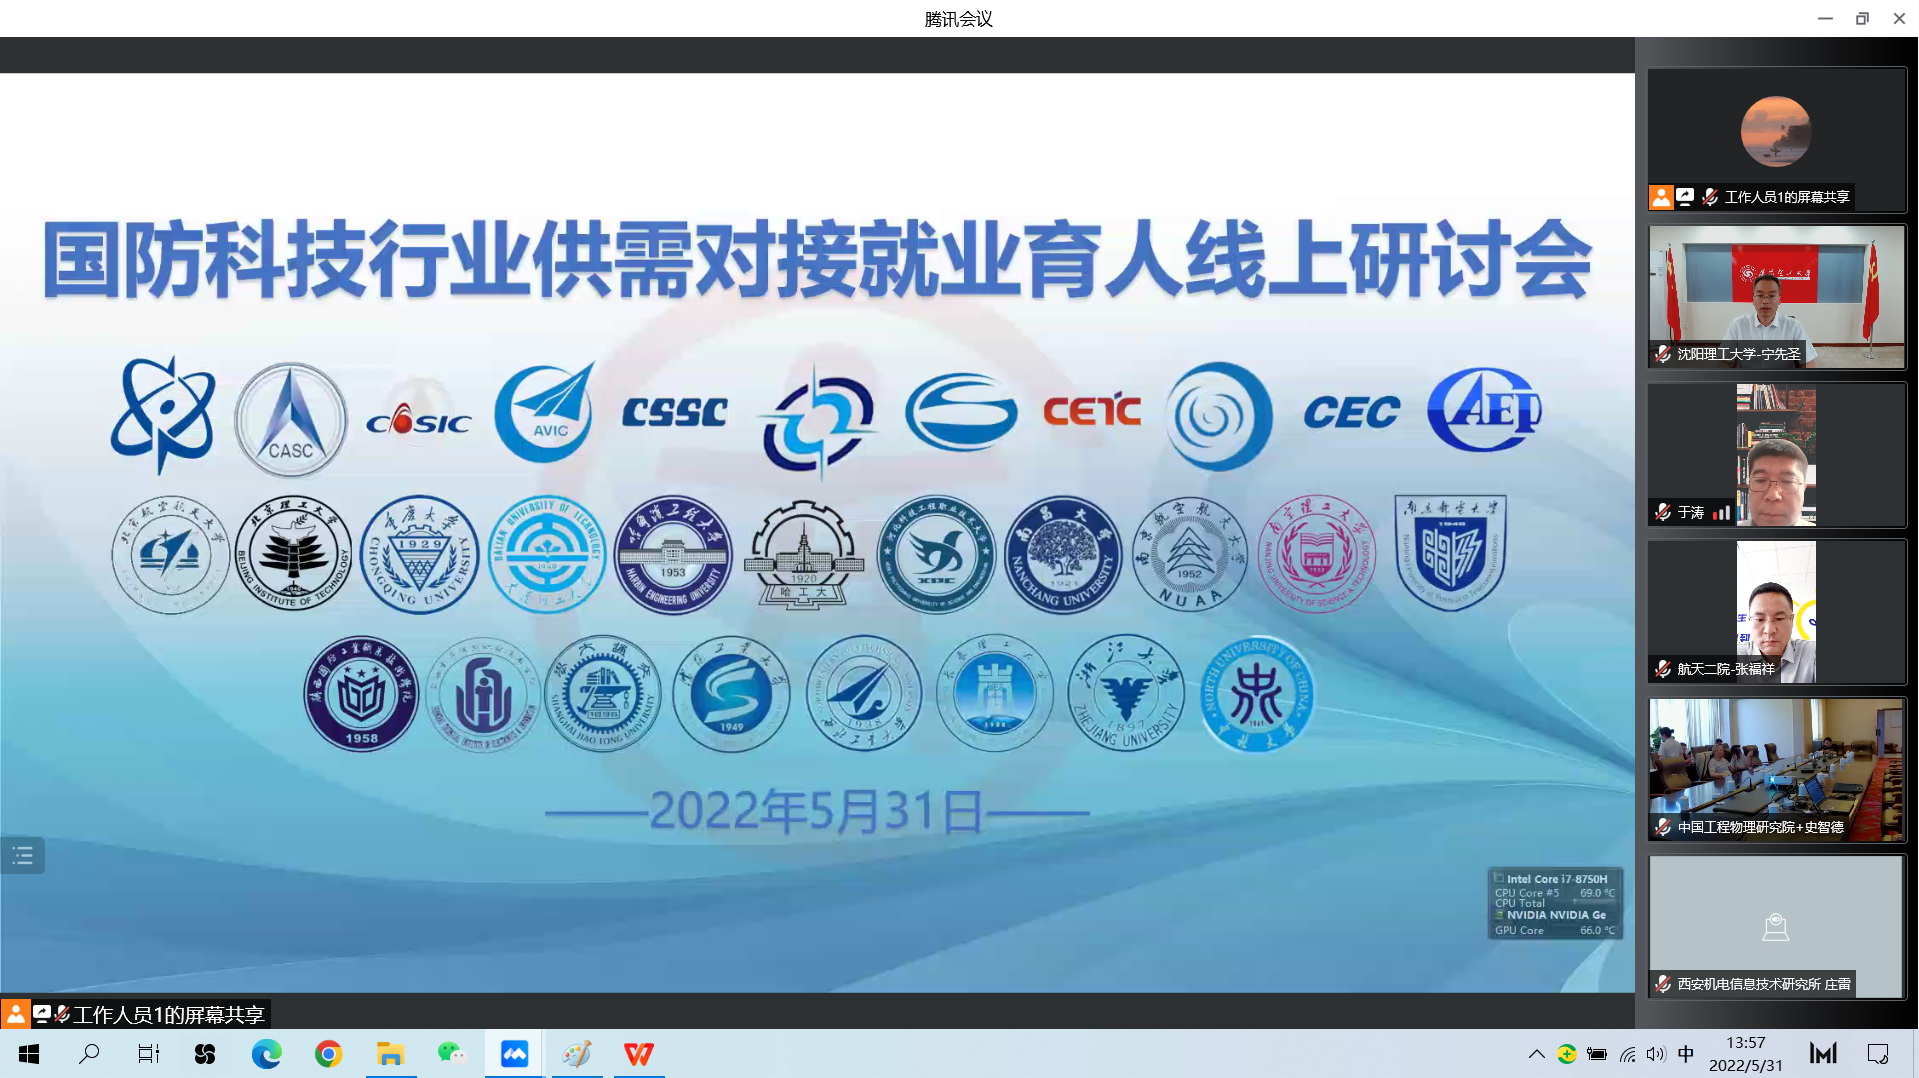Screen dimensions: 1919x1078
Task: Open File Explorer from taskbar
Action: pos(390,1053)
